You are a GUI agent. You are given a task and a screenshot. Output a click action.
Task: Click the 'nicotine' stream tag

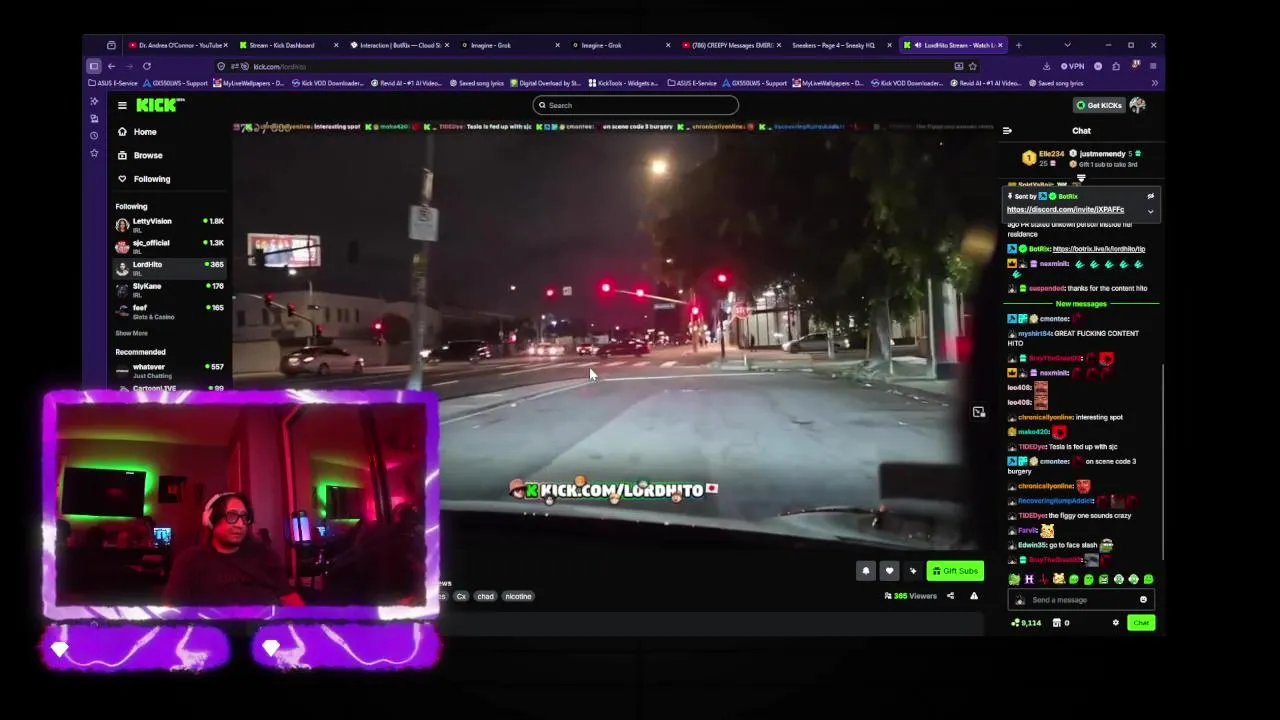point(518,596)
